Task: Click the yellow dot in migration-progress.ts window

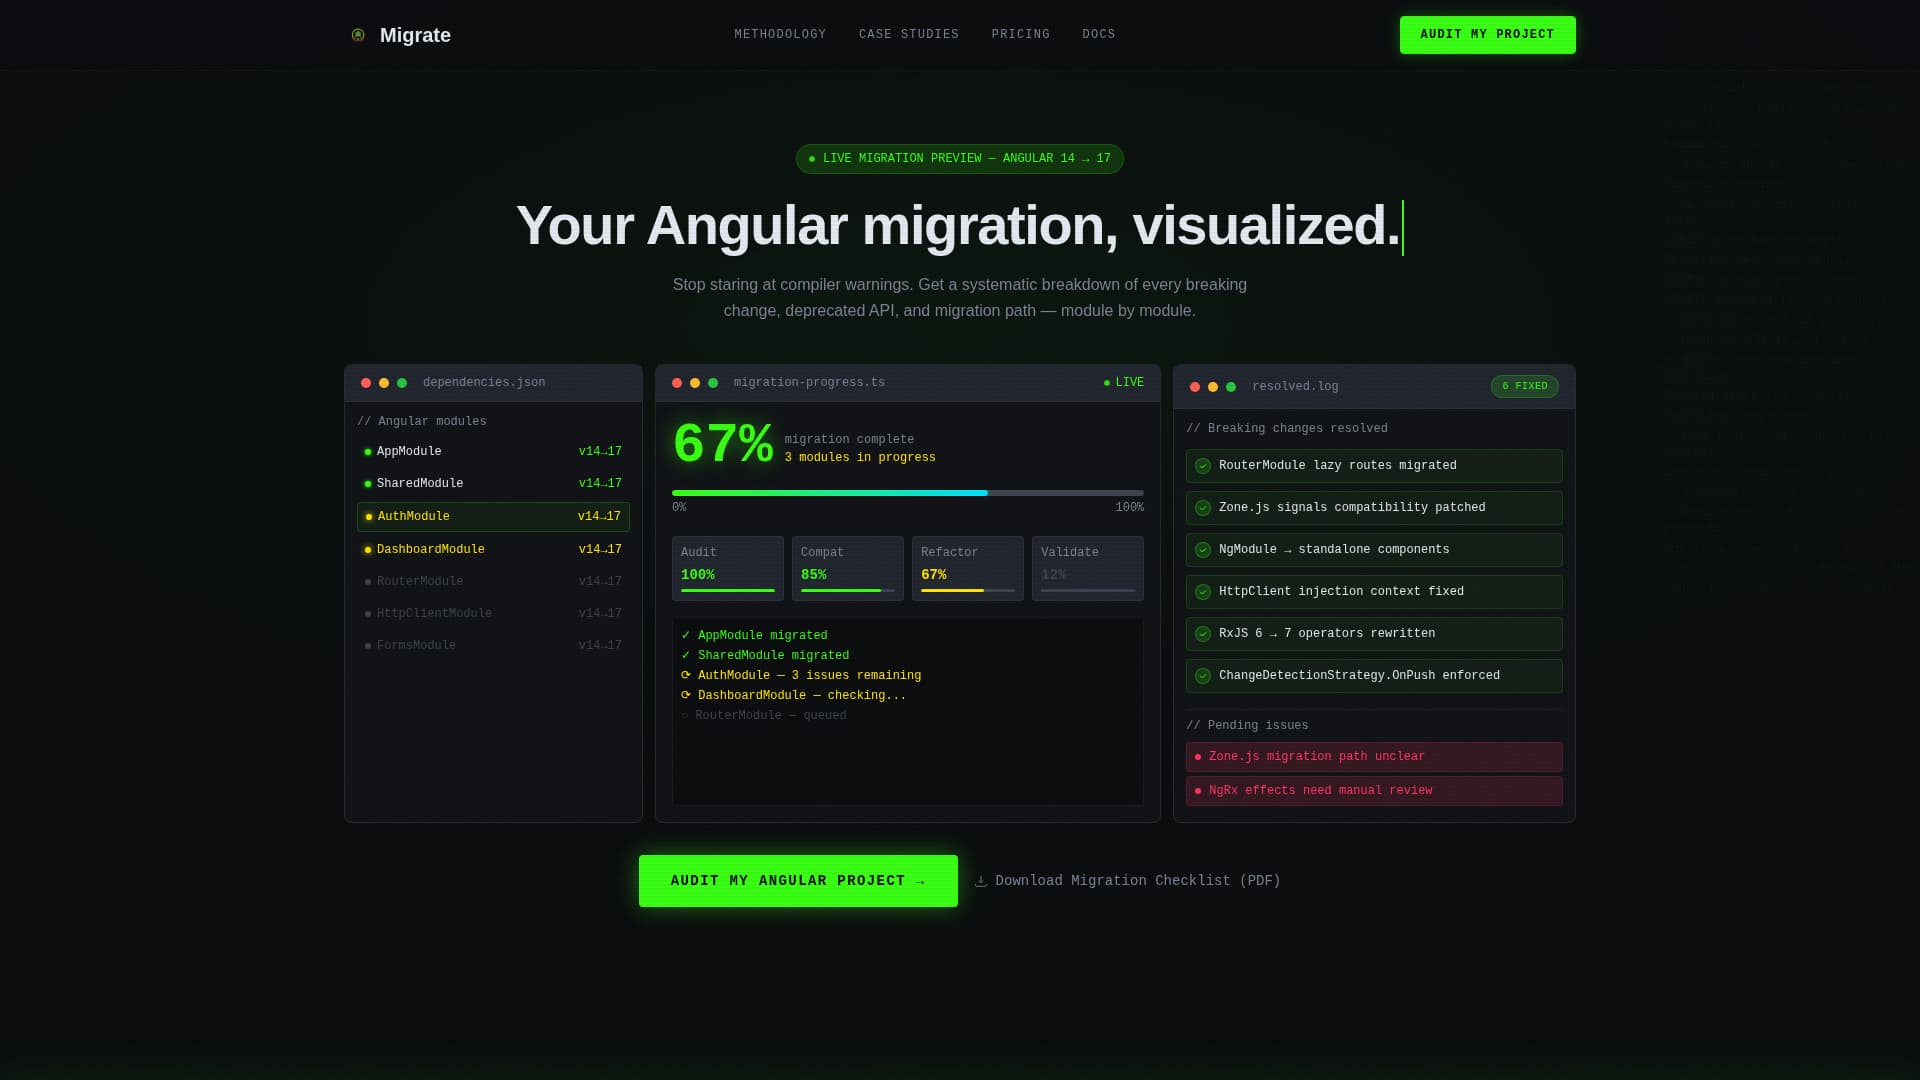Action: (695, 383)
